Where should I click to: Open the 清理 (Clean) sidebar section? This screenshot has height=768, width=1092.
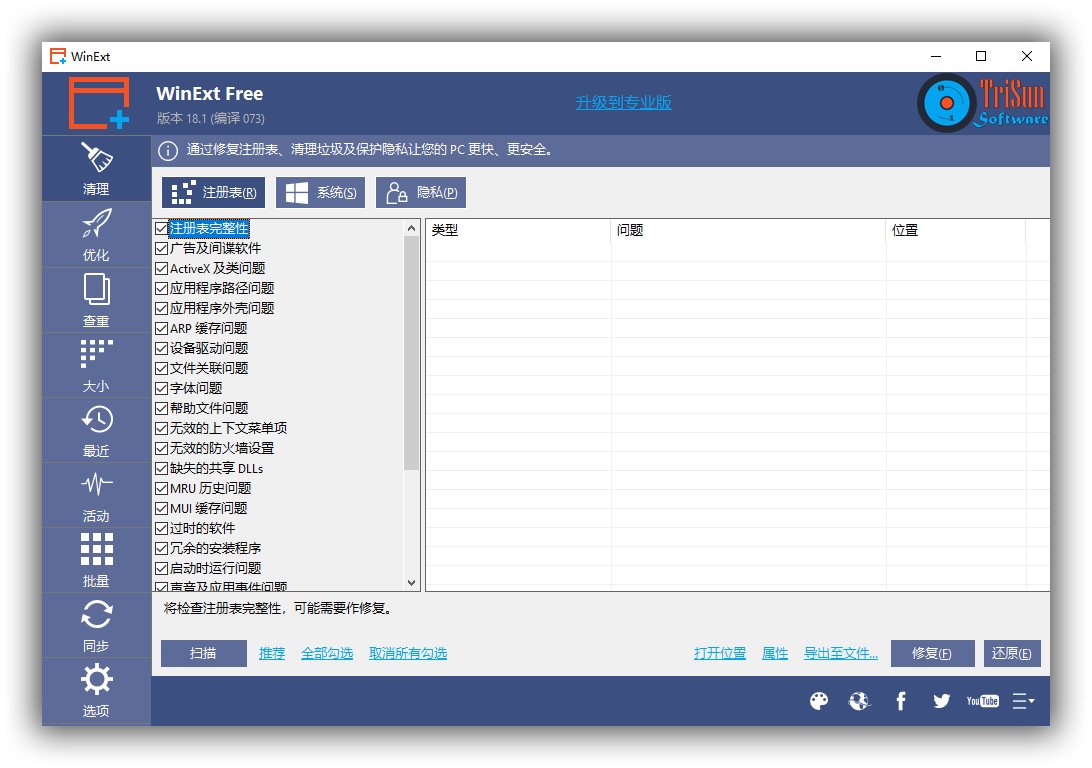[96, 169]
